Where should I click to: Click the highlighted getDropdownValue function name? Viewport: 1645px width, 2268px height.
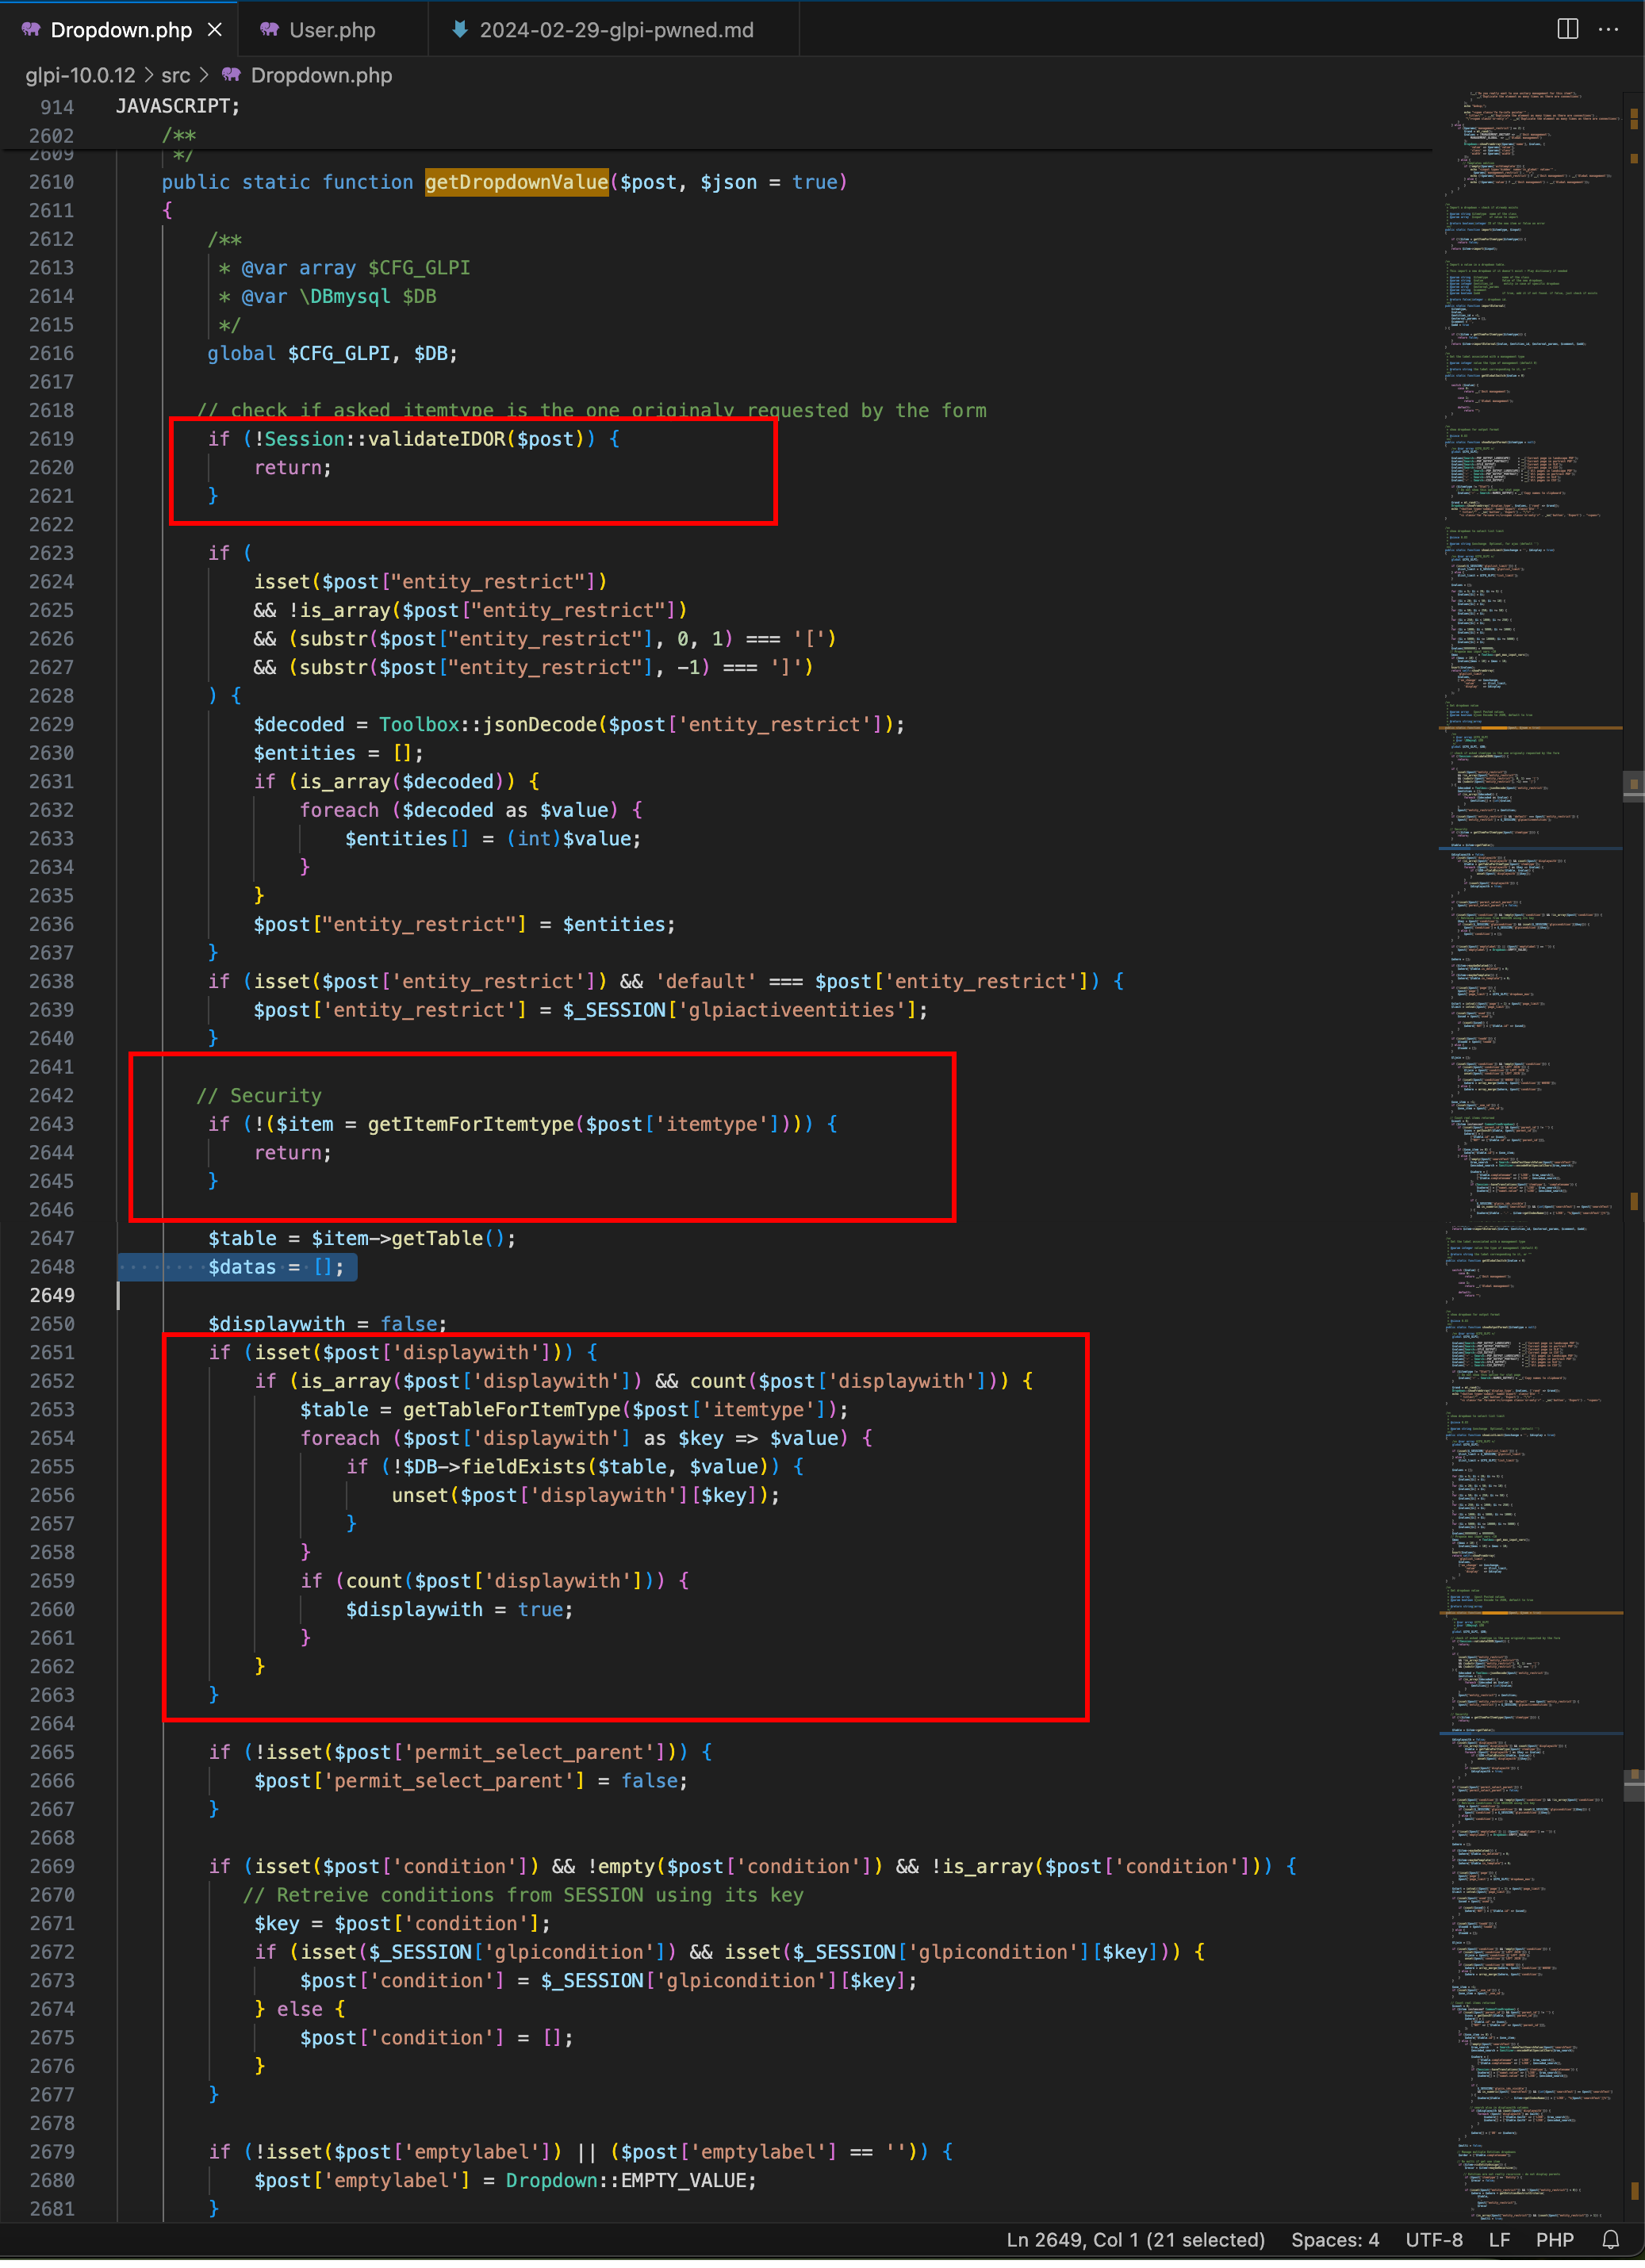pyautogui.click(x=516, y=182)
